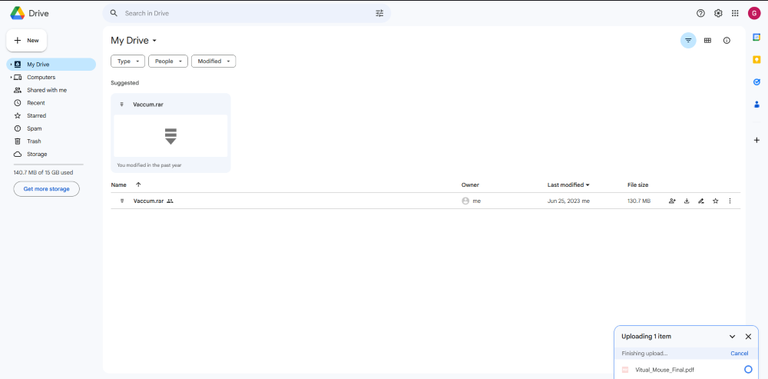This screenshot has width=768, height=379.
Task: Share Vaccum.rar using the share icon
Action: pos(672,201)
